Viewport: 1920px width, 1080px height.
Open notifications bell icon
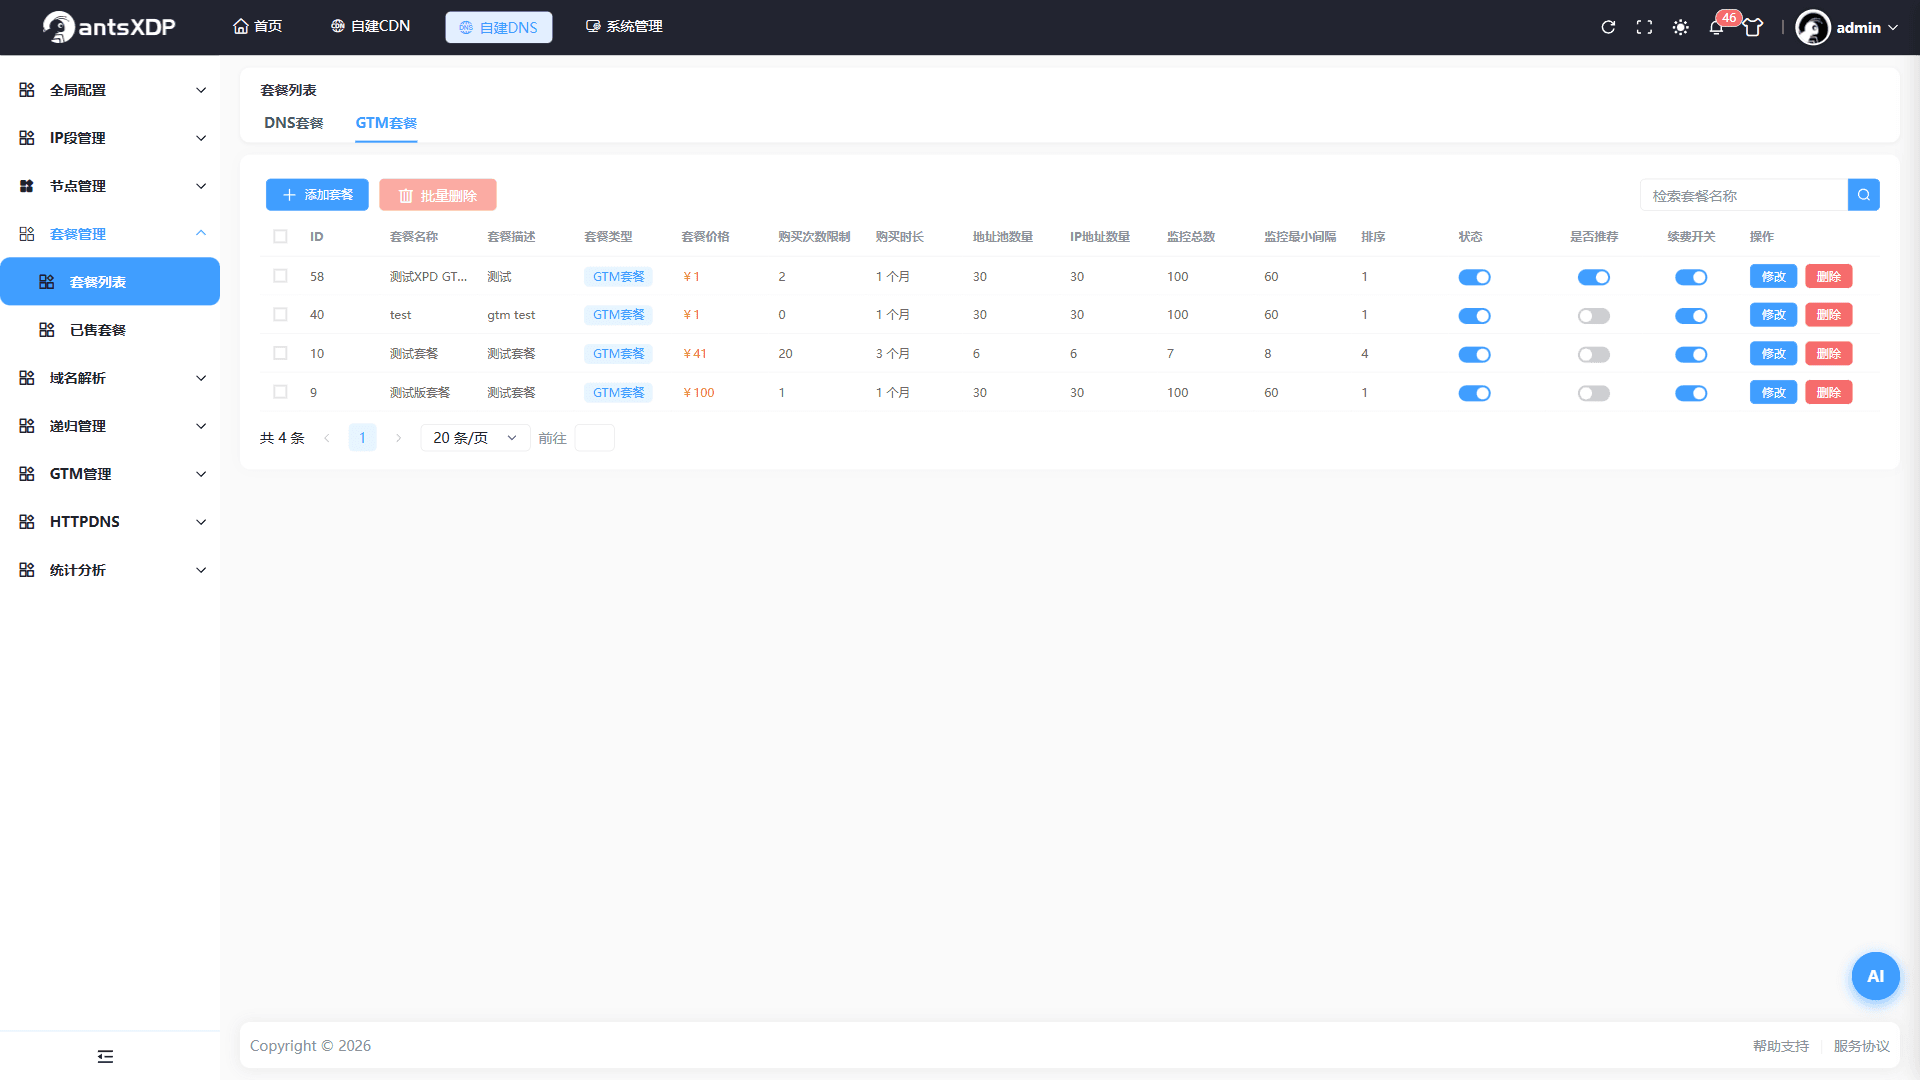pyautogui.click(x=1716, y=27)
